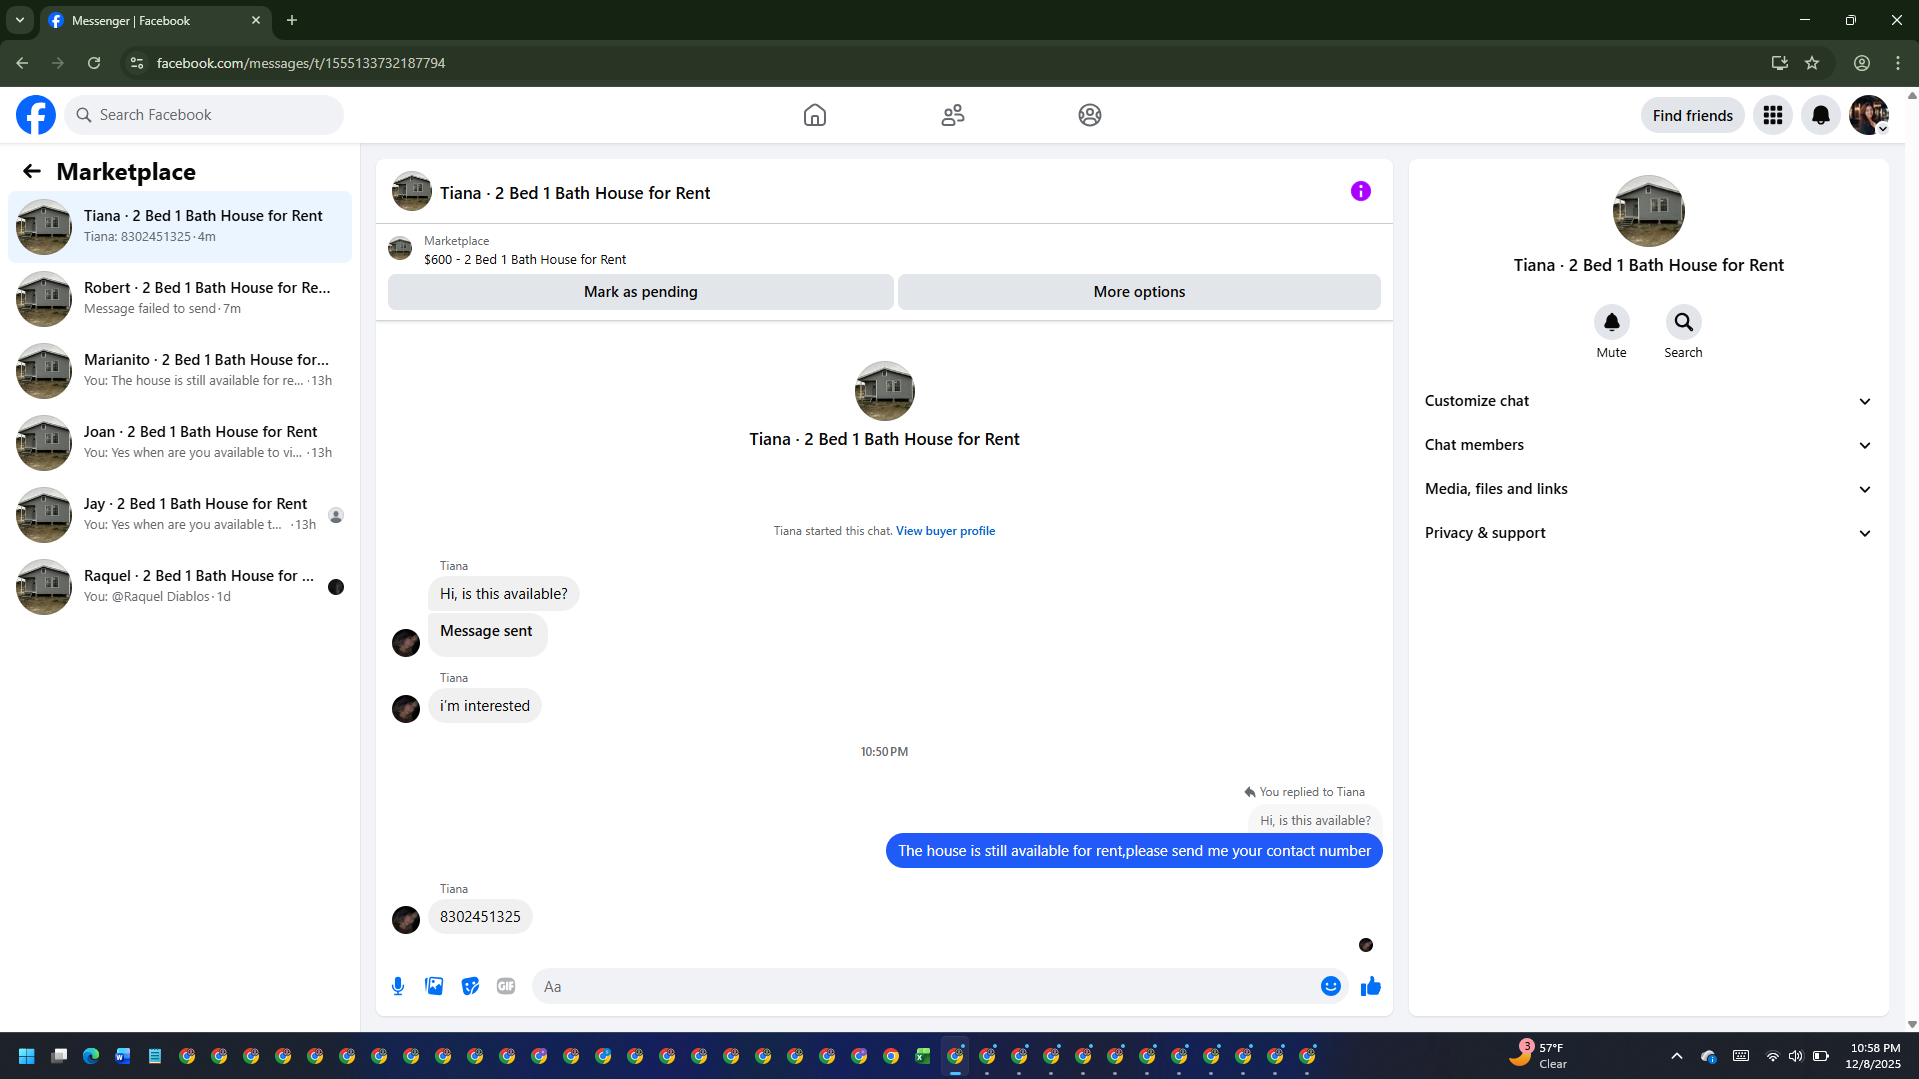The image size is (1919, 1079).
Task: Open the Raquel conversation in list
Action: point(180,587)
